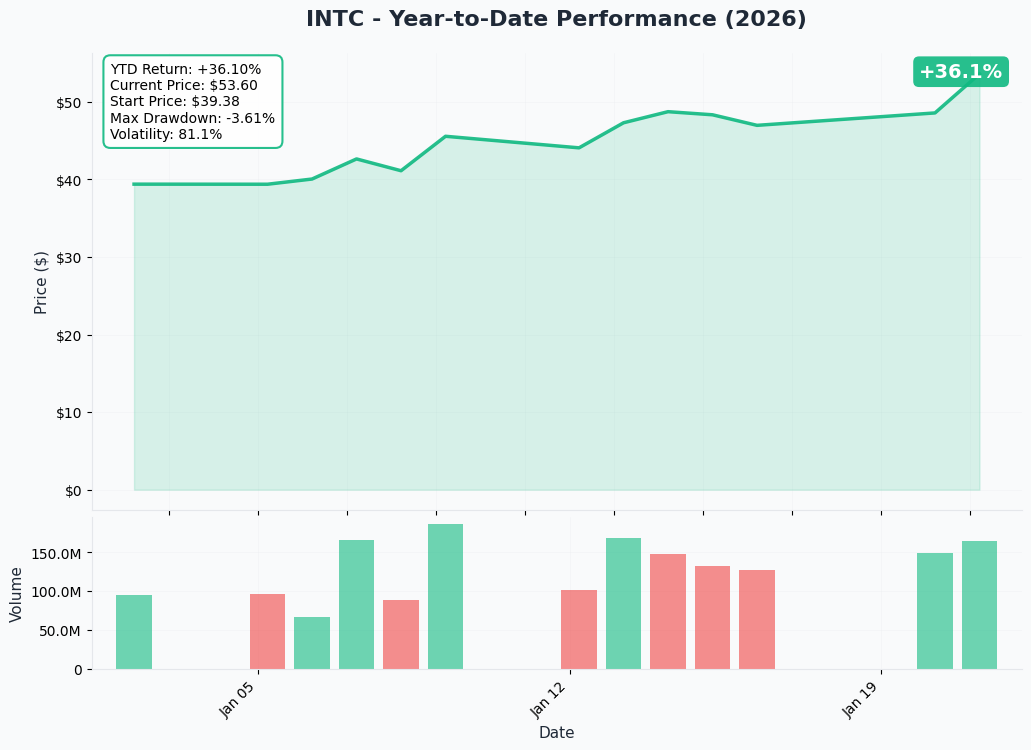Click the red volume bar at Jan 12
The height and width of the screenshot is (750, 1031).
click(579, 630)
